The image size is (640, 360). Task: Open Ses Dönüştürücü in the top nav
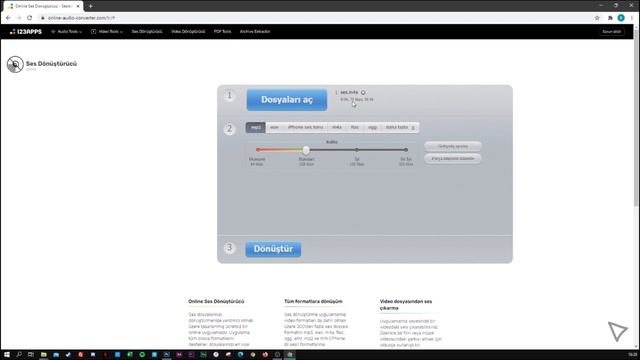click(x=147, y=31)
